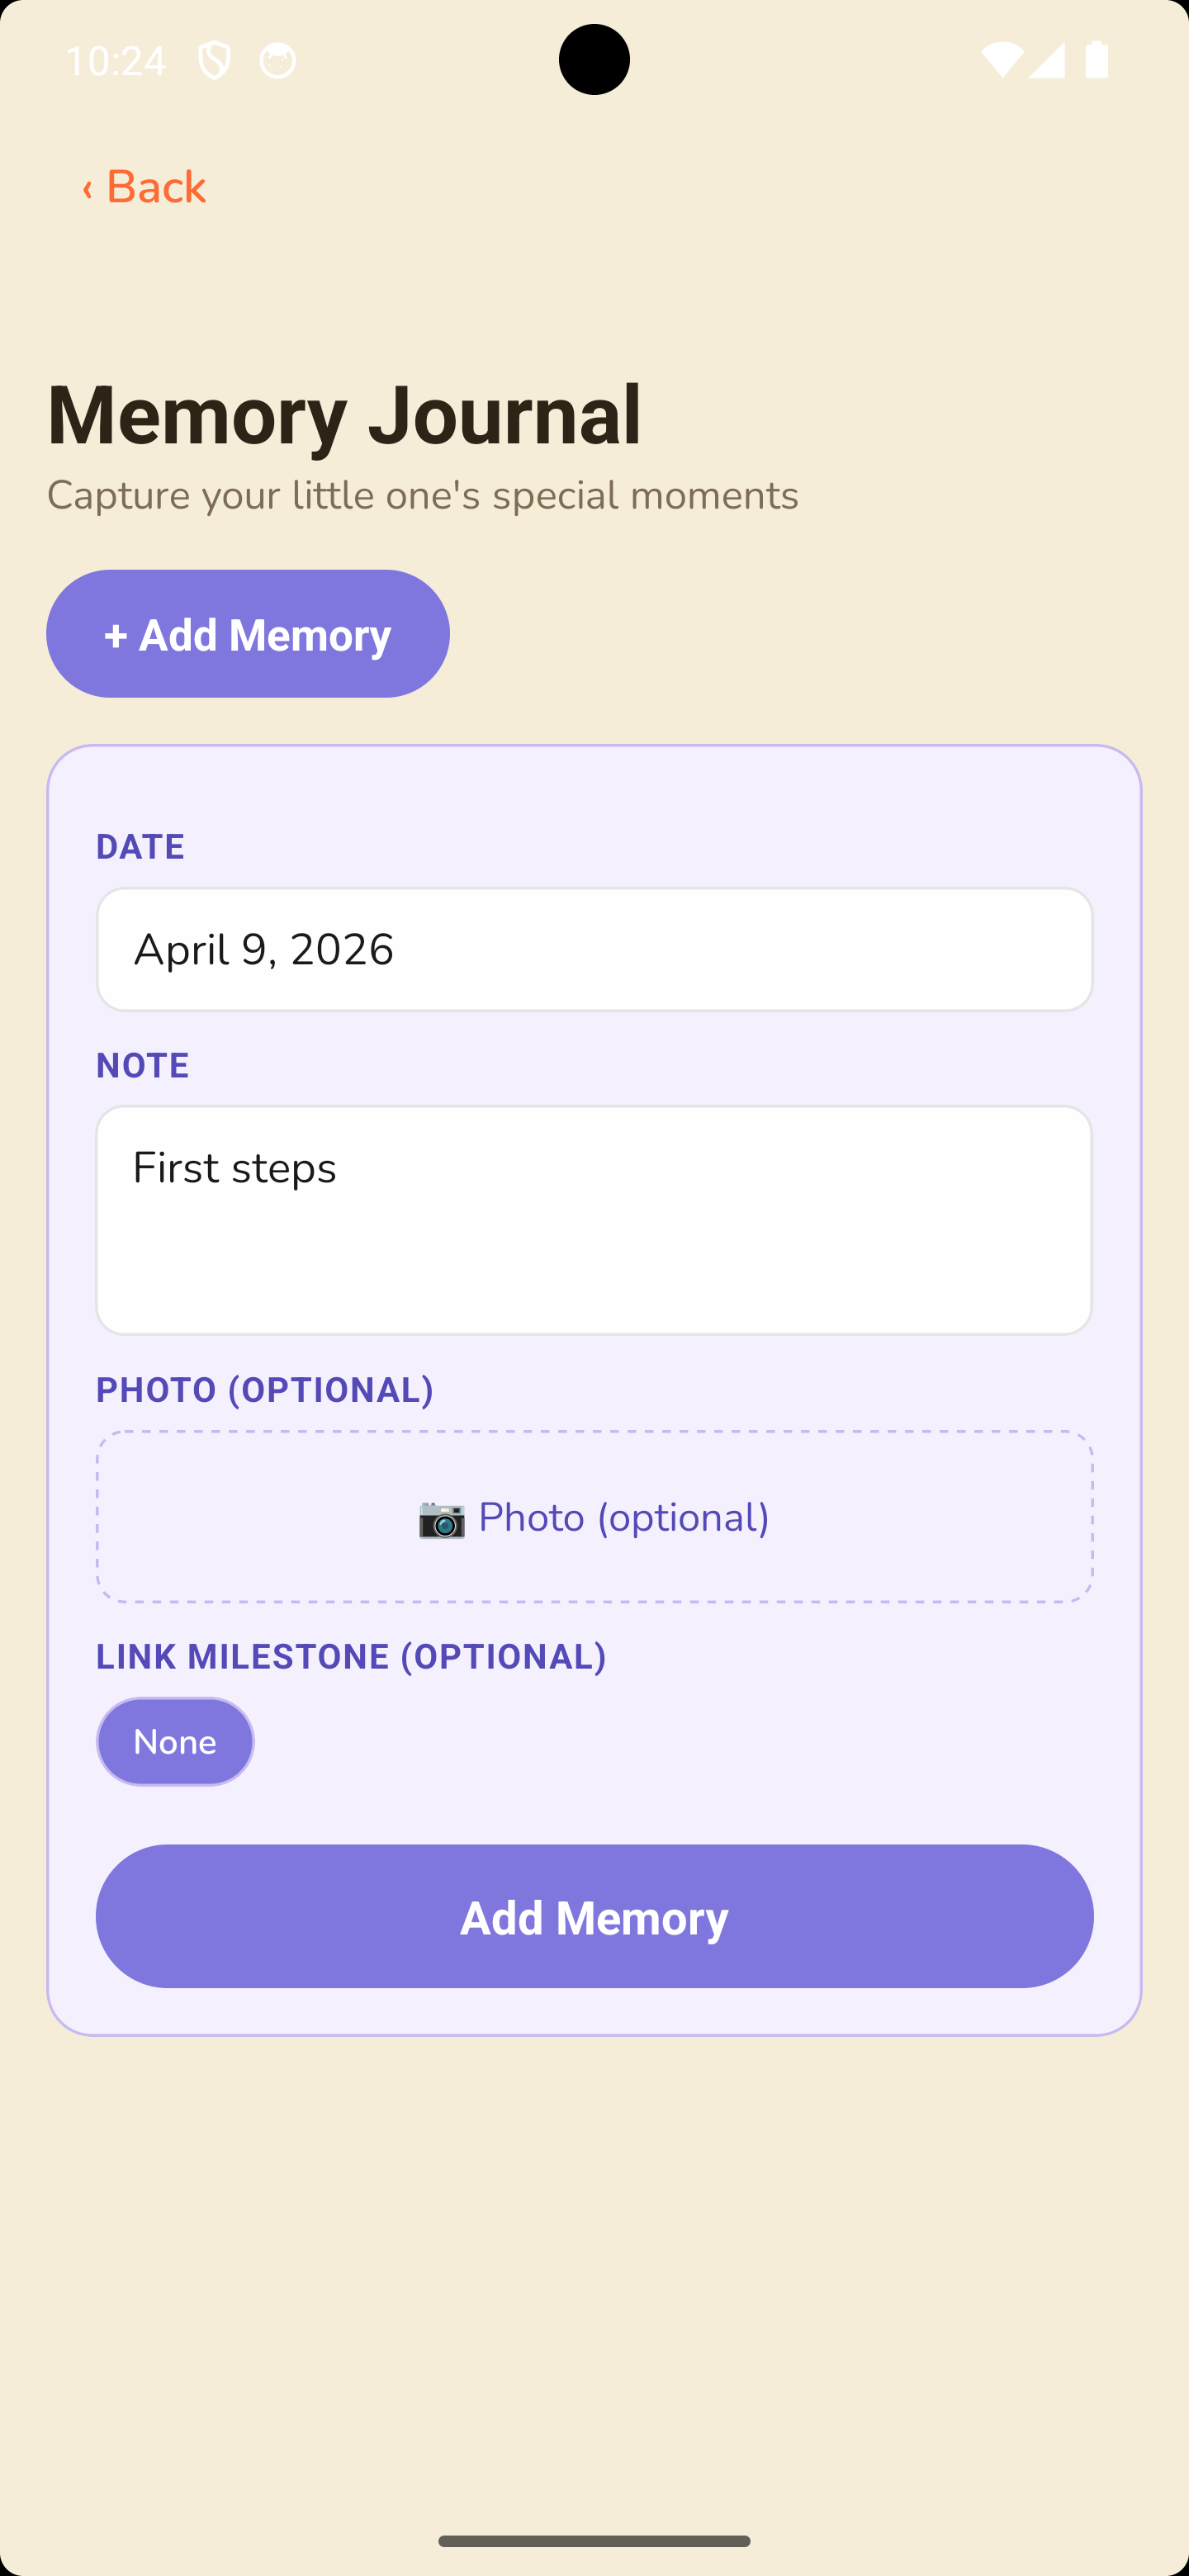
Task: Select the None milestone chip
Action: [175, 1741]
